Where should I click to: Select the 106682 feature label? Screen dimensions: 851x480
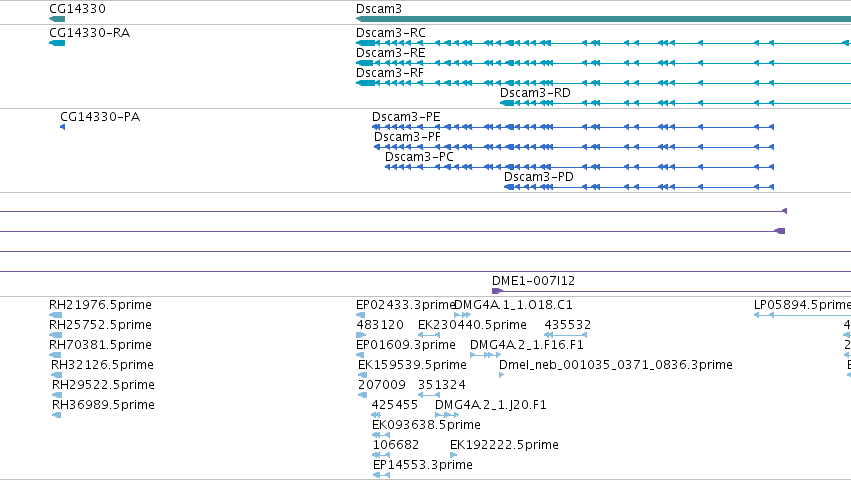pyautogui.click(x=396, y=445)
